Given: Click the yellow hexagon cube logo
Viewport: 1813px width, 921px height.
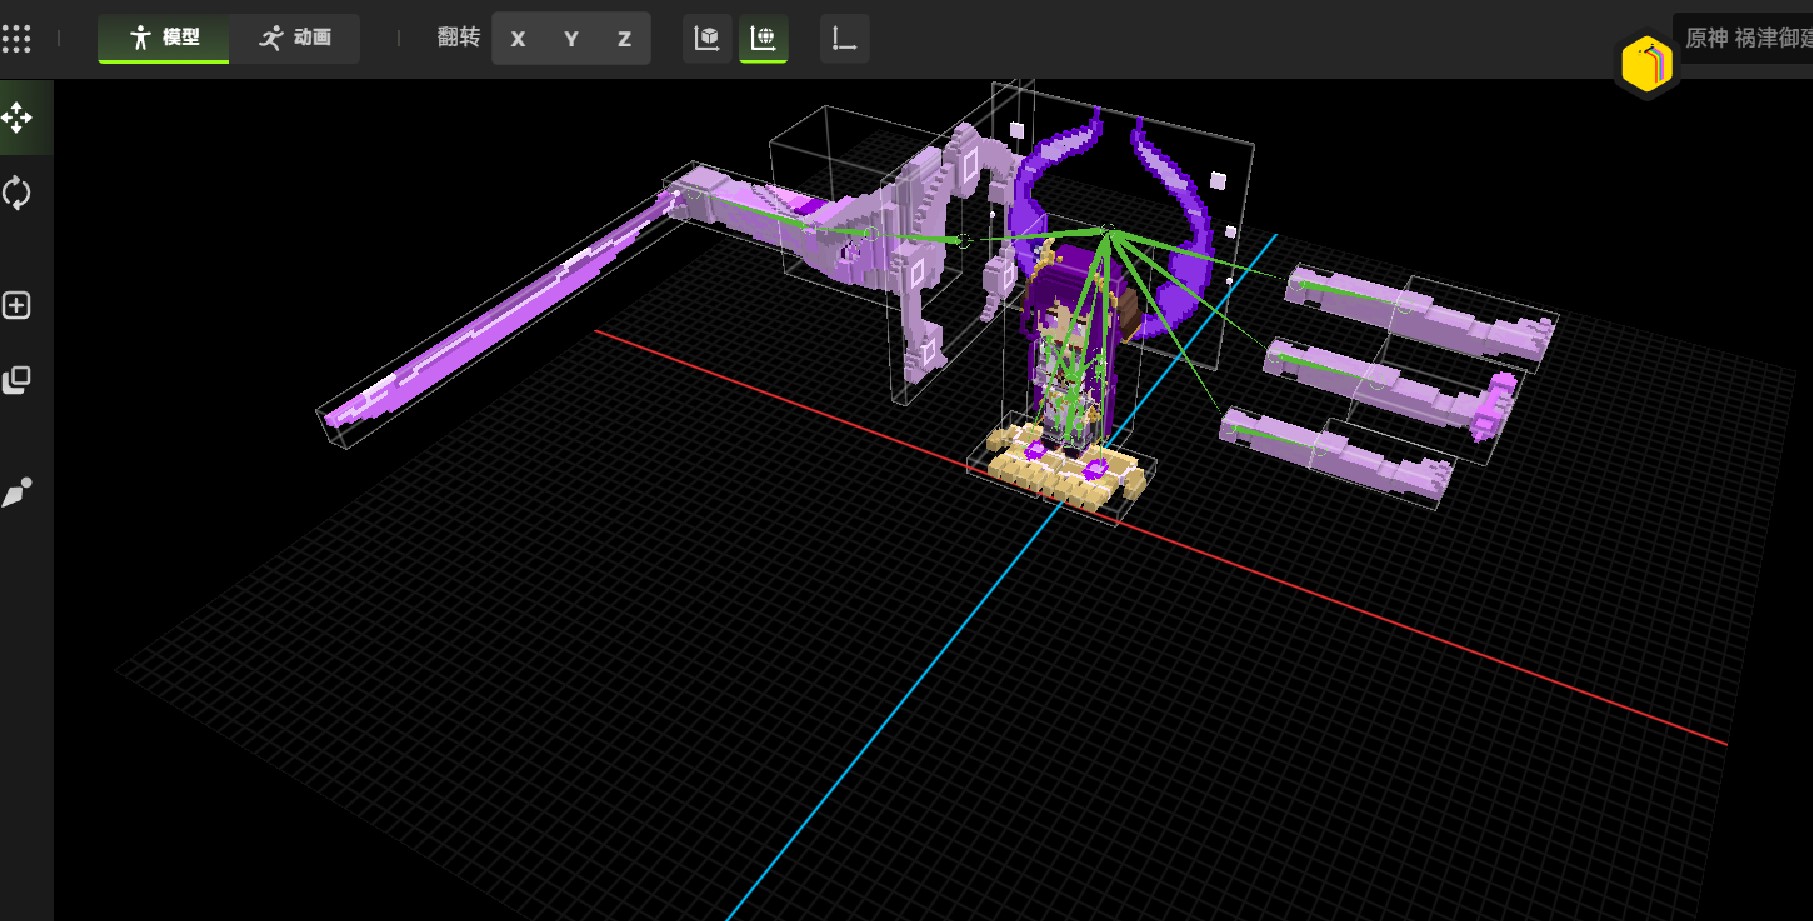Looking at the screenshot, I should pos(1646,65).
